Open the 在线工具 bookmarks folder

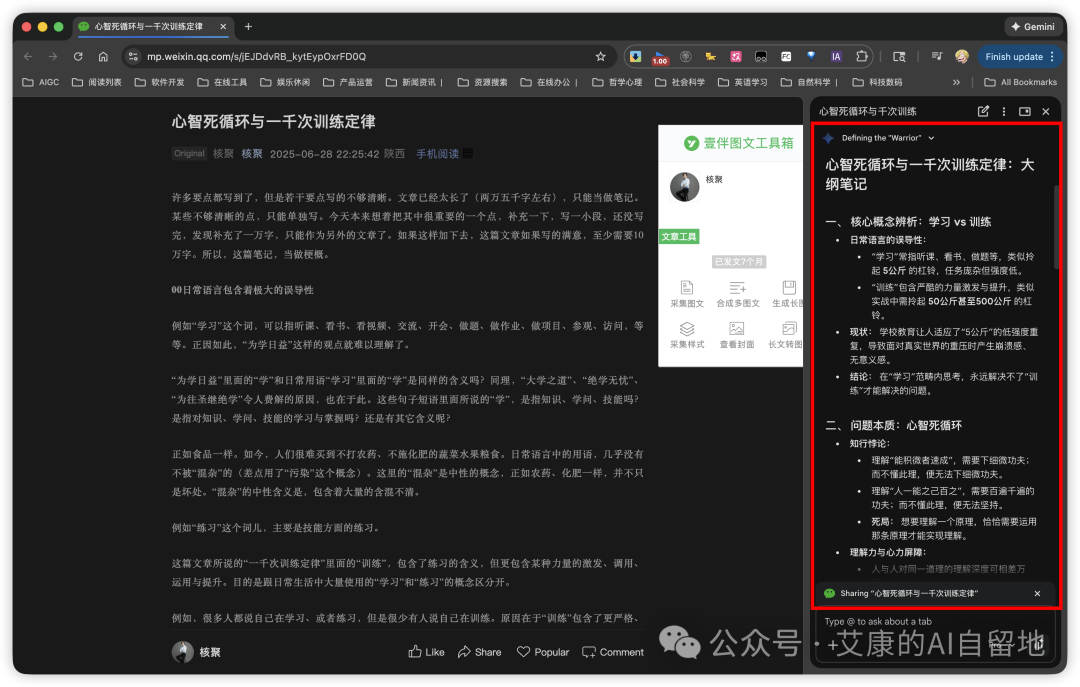click(222, 82)
